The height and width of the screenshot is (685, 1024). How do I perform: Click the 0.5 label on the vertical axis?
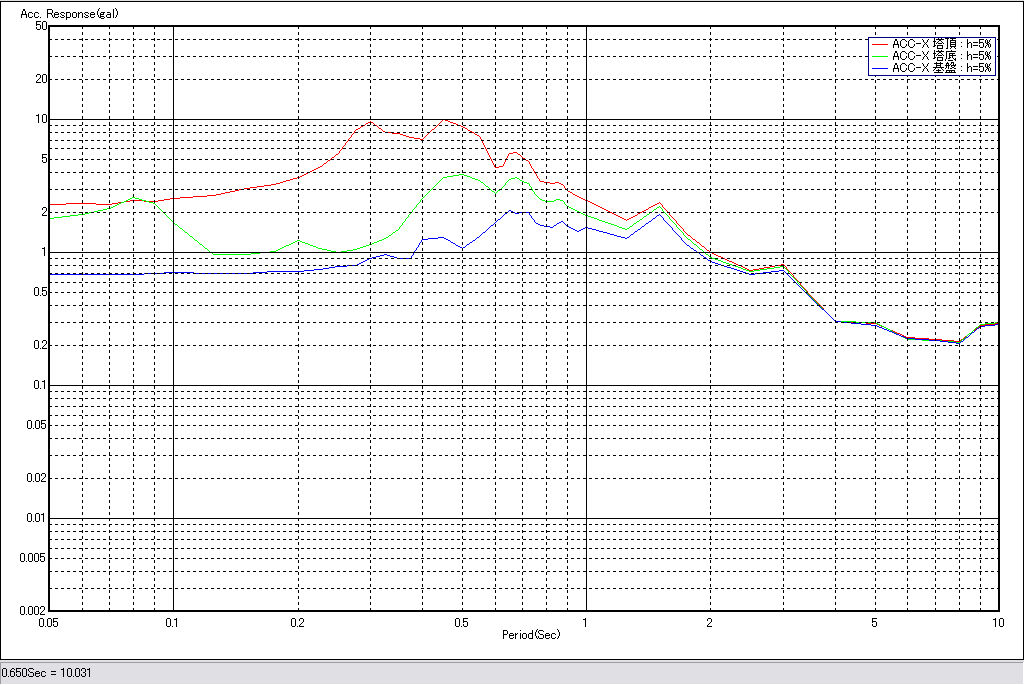click(39, 292)
